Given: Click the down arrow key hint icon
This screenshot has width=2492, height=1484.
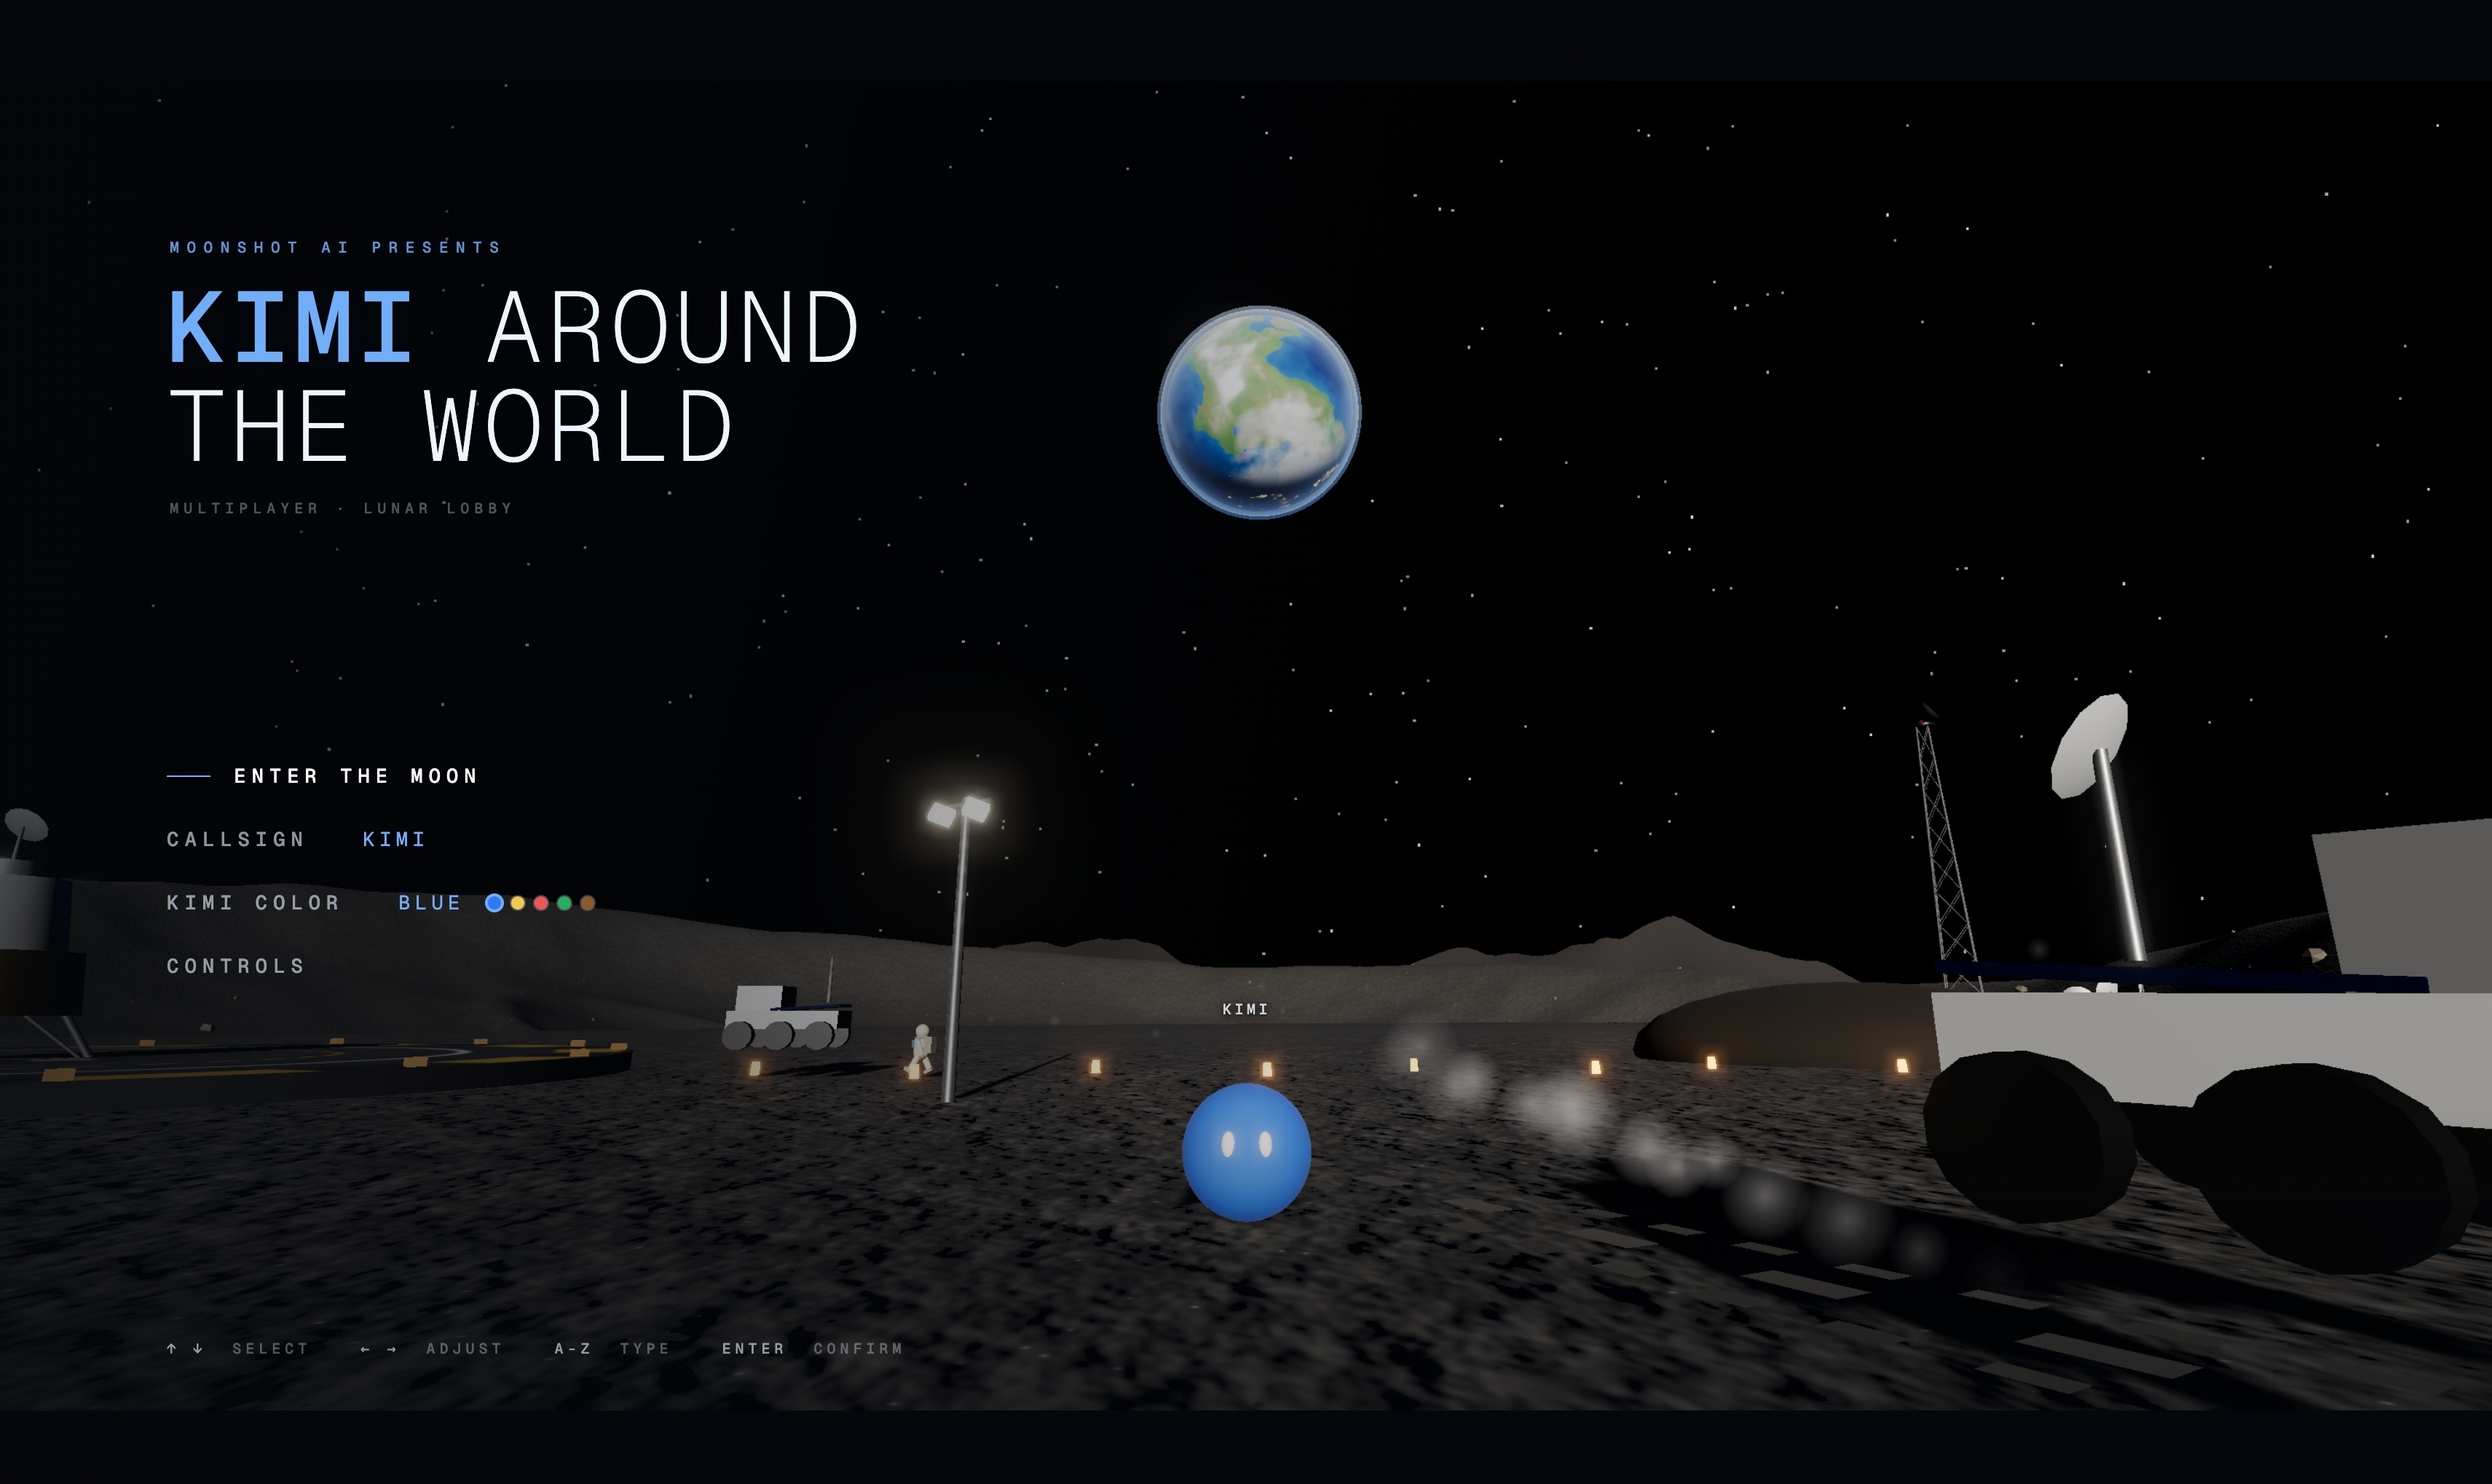Looking at the screenshot, I should [198, 1348].
